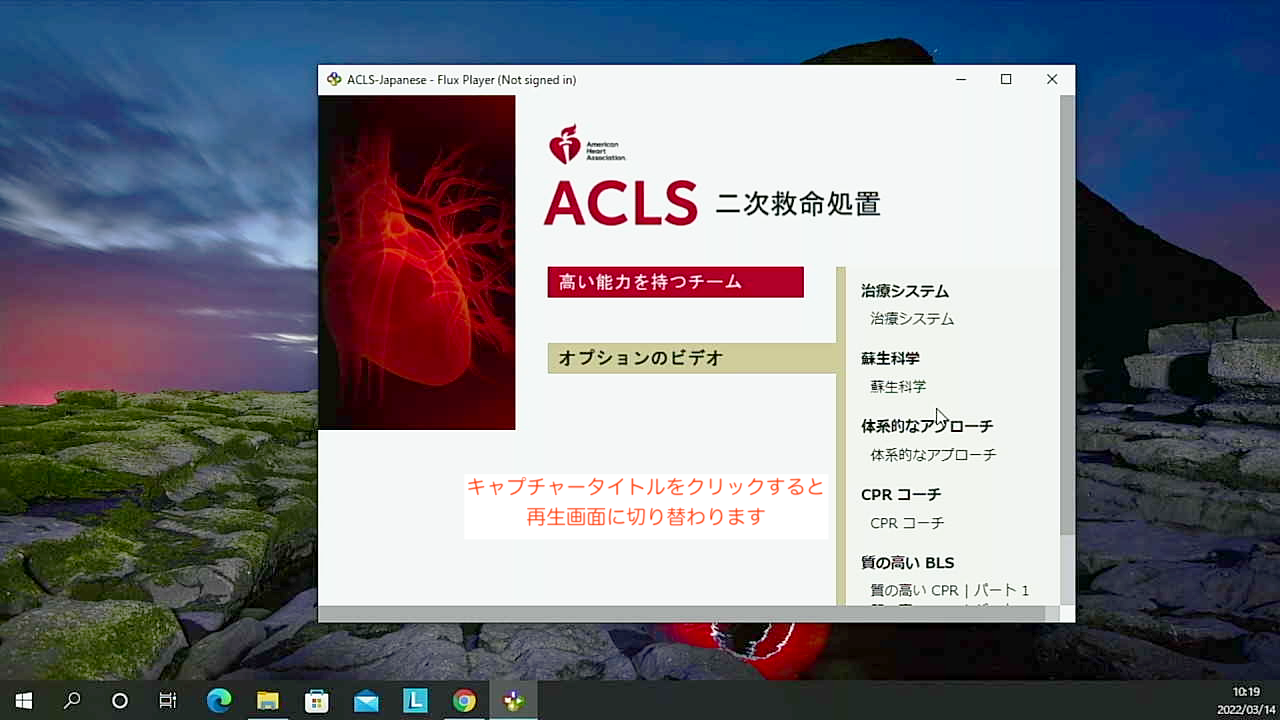Open the teal L app in the taskbar

tap(415, 701)
